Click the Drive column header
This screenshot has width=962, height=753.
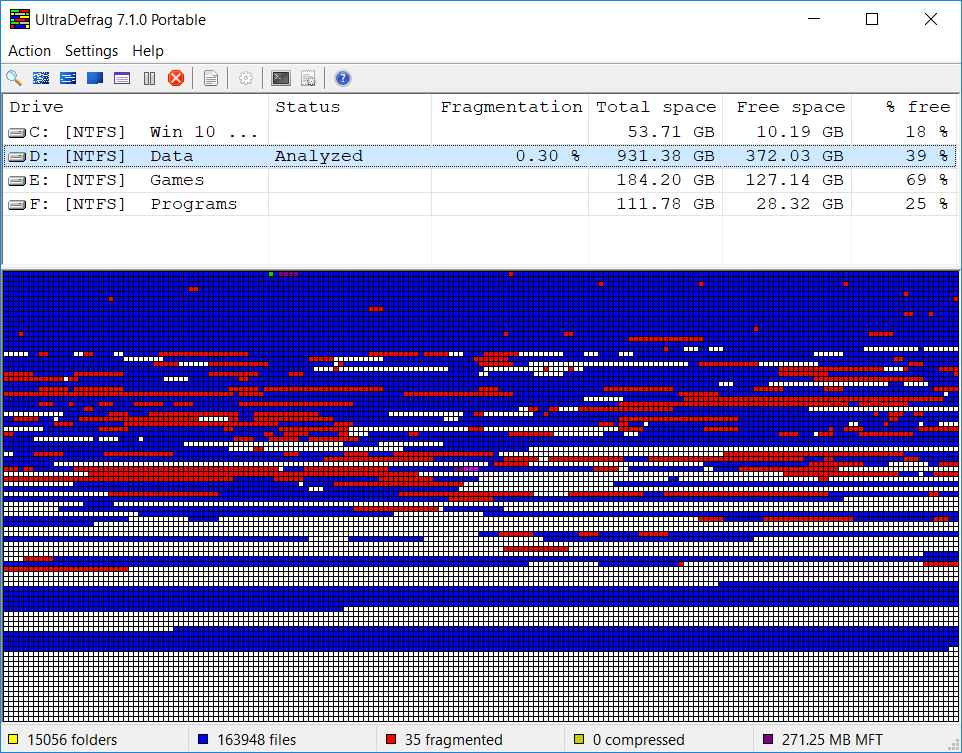136,107
